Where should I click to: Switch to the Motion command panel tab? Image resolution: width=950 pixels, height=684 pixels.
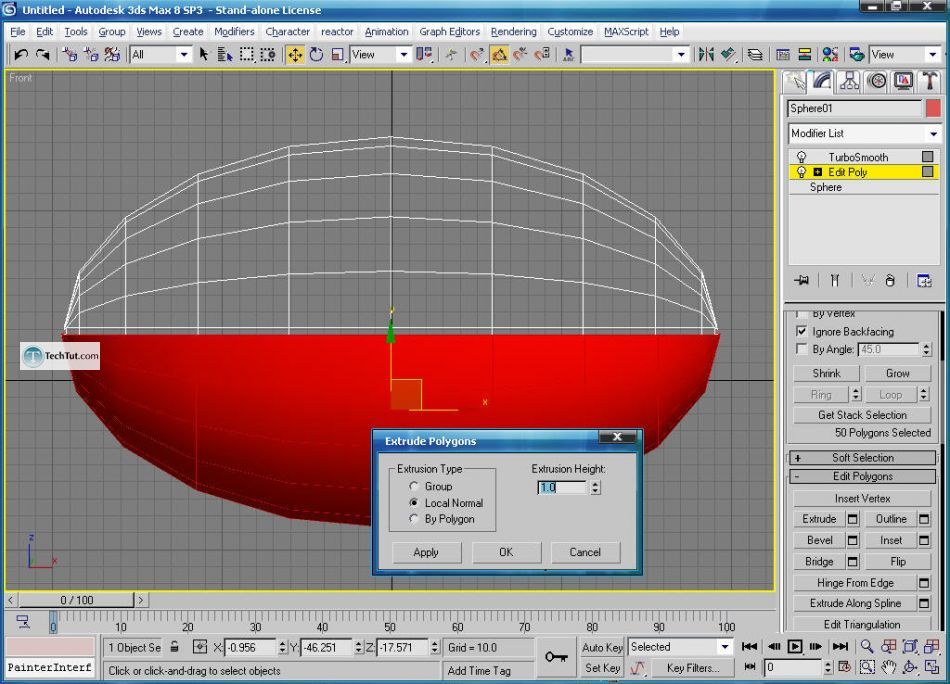[877, 81]
